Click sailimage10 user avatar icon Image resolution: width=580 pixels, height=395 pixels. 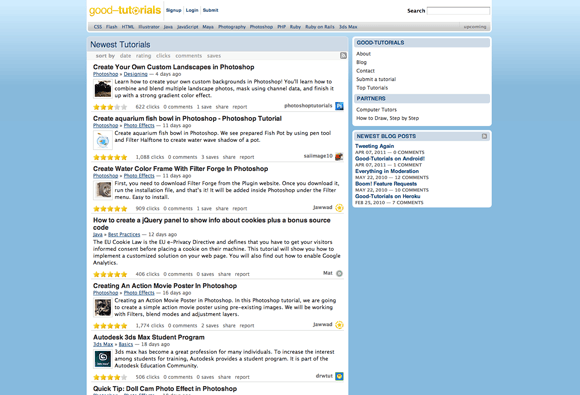339,156
